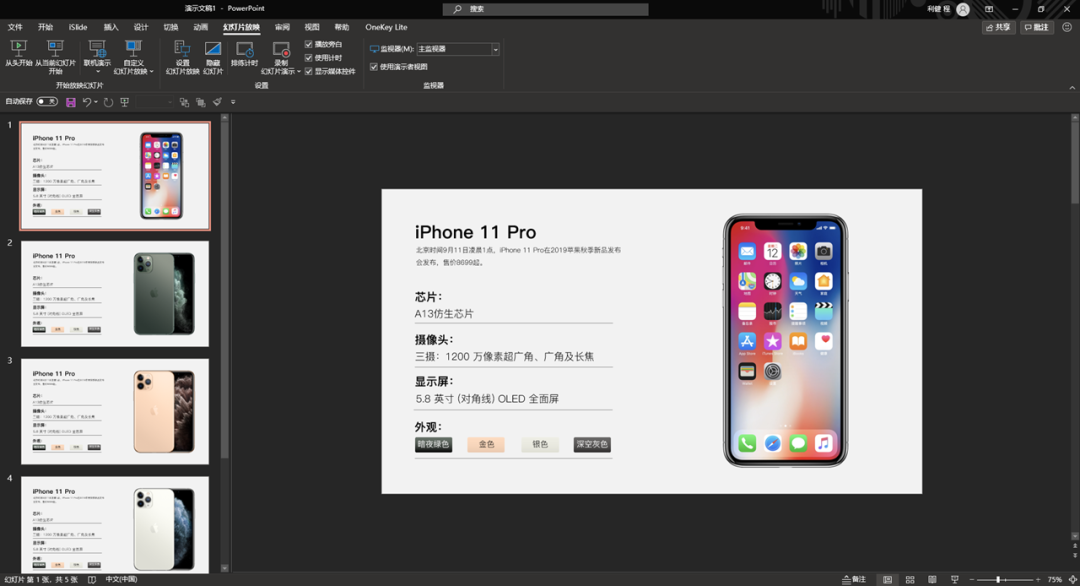Open the File (文件) tab
This screenshot has height=586, width=1080.
coord(14,28)
